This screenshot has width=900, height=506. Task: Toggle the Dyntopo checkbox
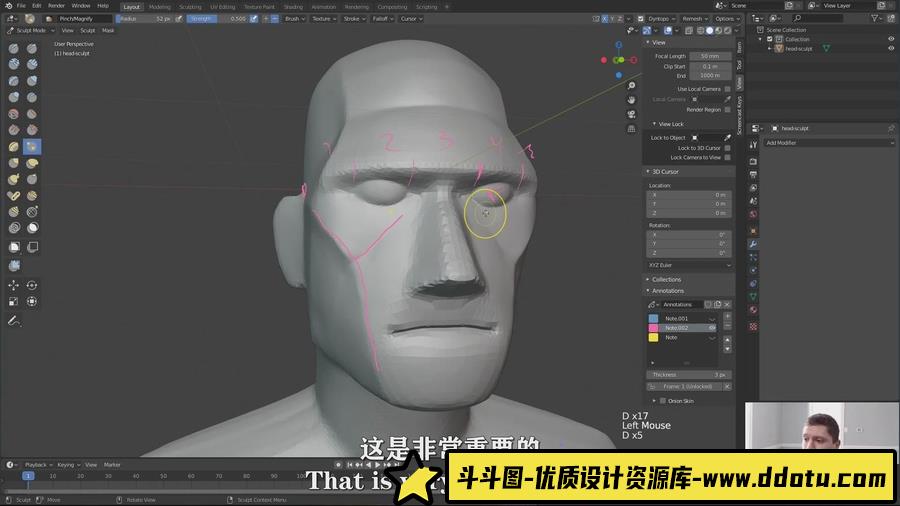coord(641,19)
